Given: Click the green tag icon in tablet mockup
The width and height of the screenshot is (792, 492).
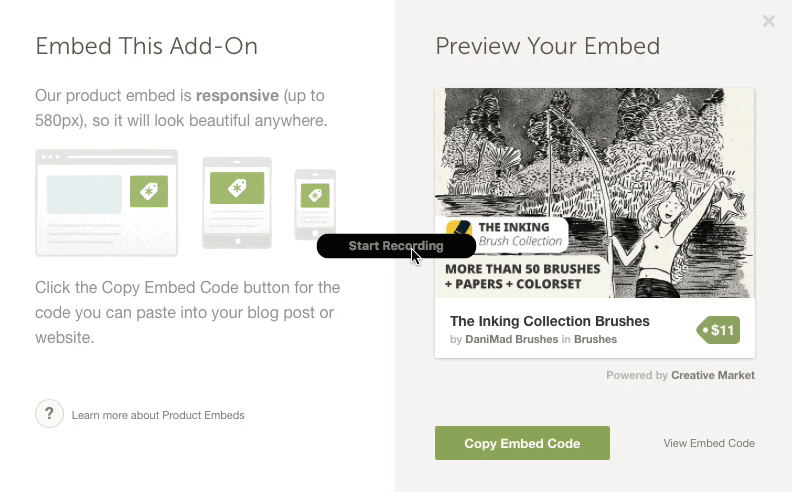Looking at the screenshot, I should pos(237,188).
